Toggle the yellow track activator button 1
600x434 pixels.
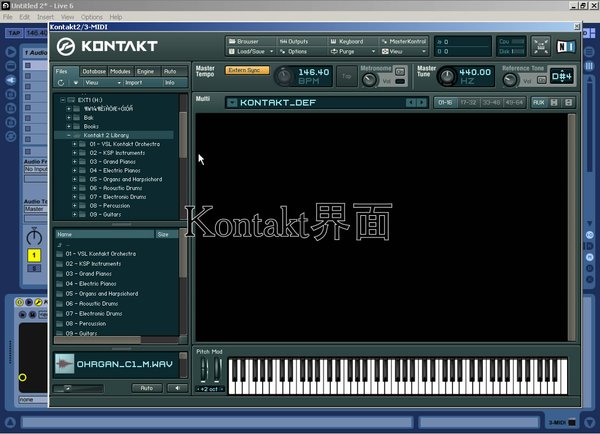pos(33,255)
